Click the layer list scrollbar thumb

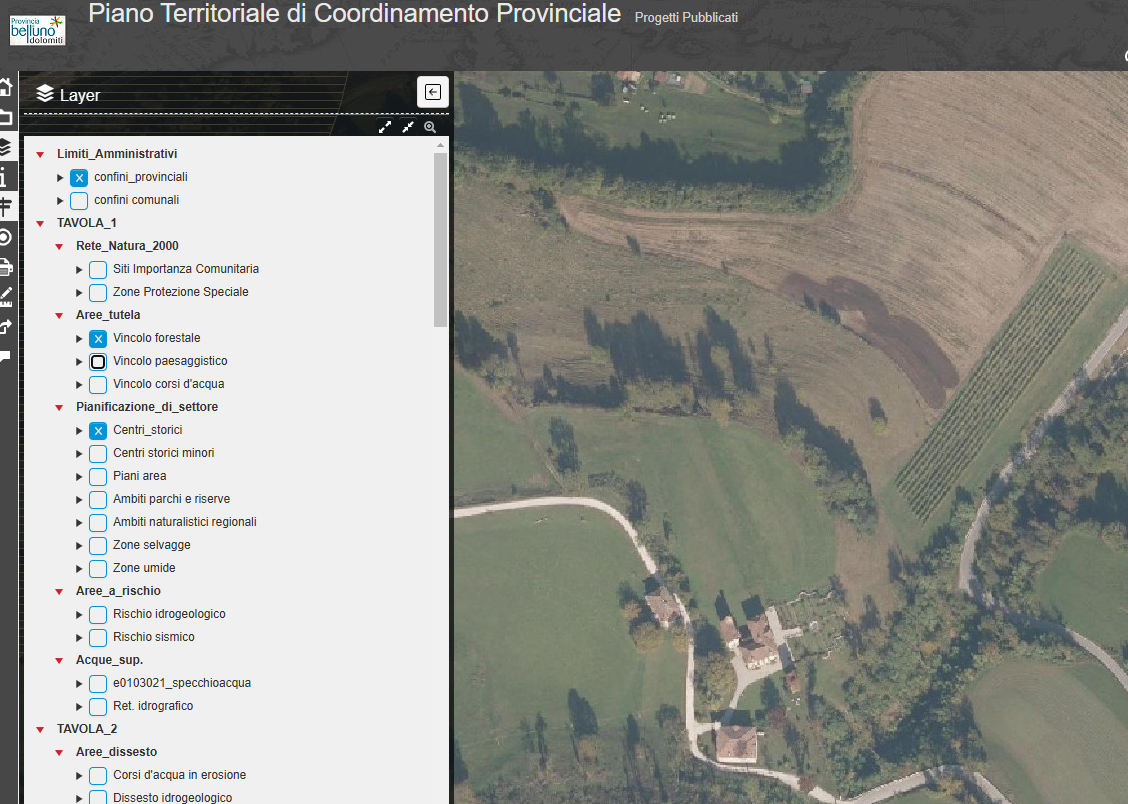440,239
